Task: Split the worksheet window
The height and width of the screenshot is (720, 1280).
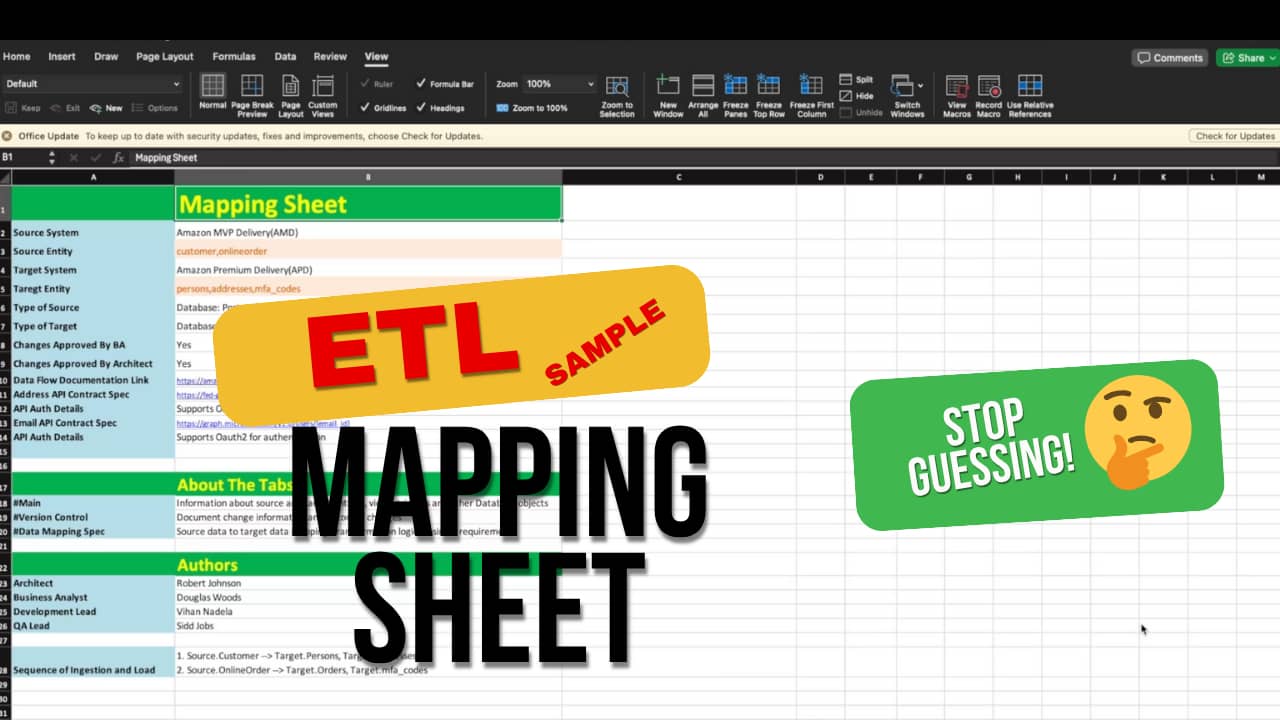Action: click(x=857, y=80)
